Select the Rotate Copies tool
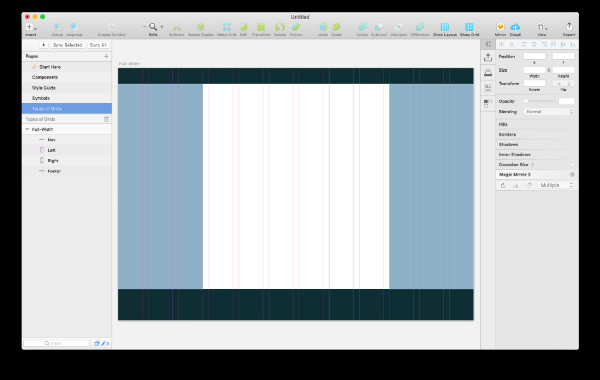The height and width of the screenshot is (380, 600). click(201, 27)
